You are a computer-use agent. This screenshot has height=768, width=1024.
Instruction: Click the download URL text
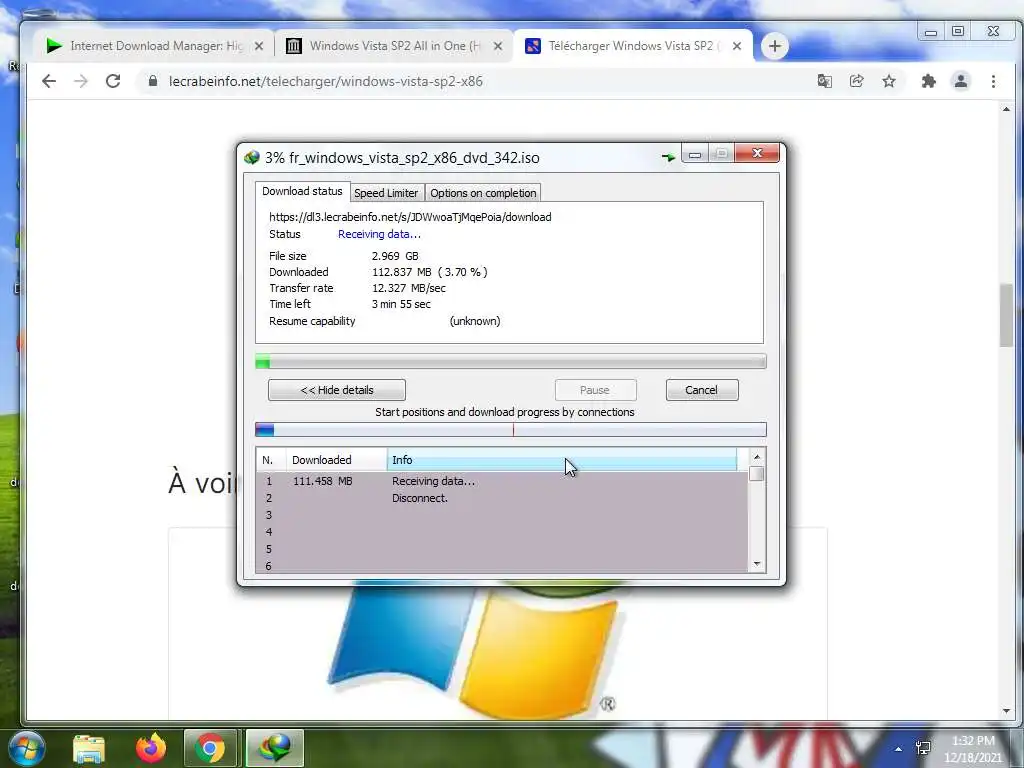(x=410, y=217)
